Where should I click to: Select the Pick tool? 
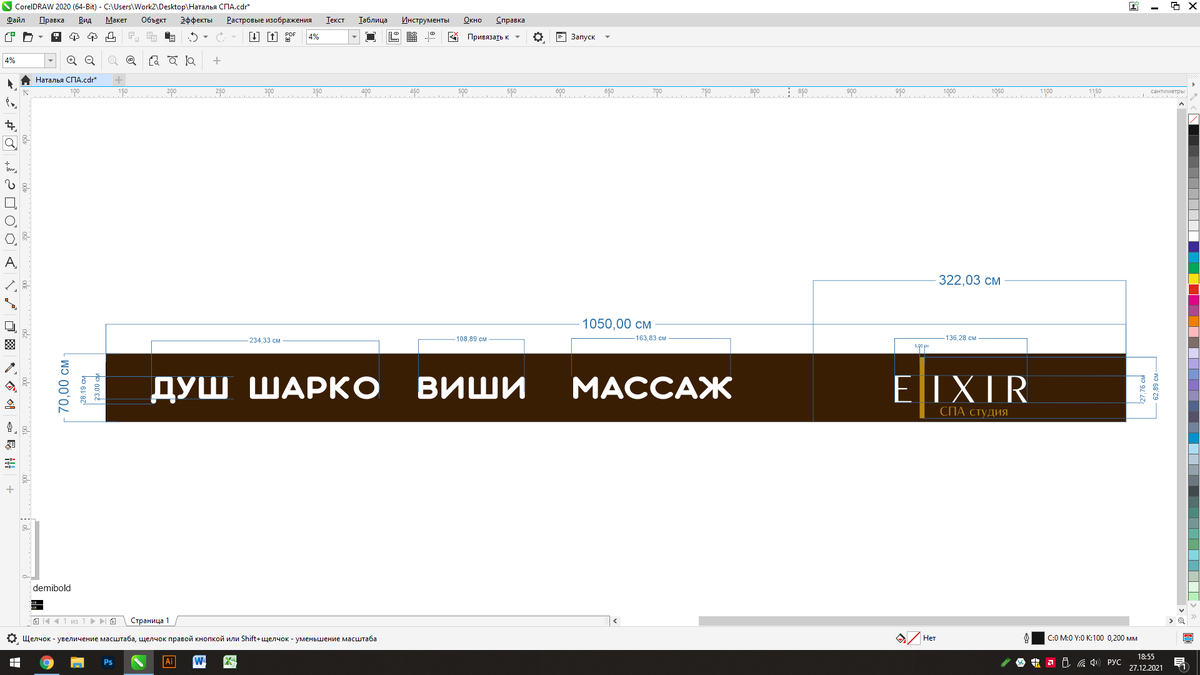10,84
